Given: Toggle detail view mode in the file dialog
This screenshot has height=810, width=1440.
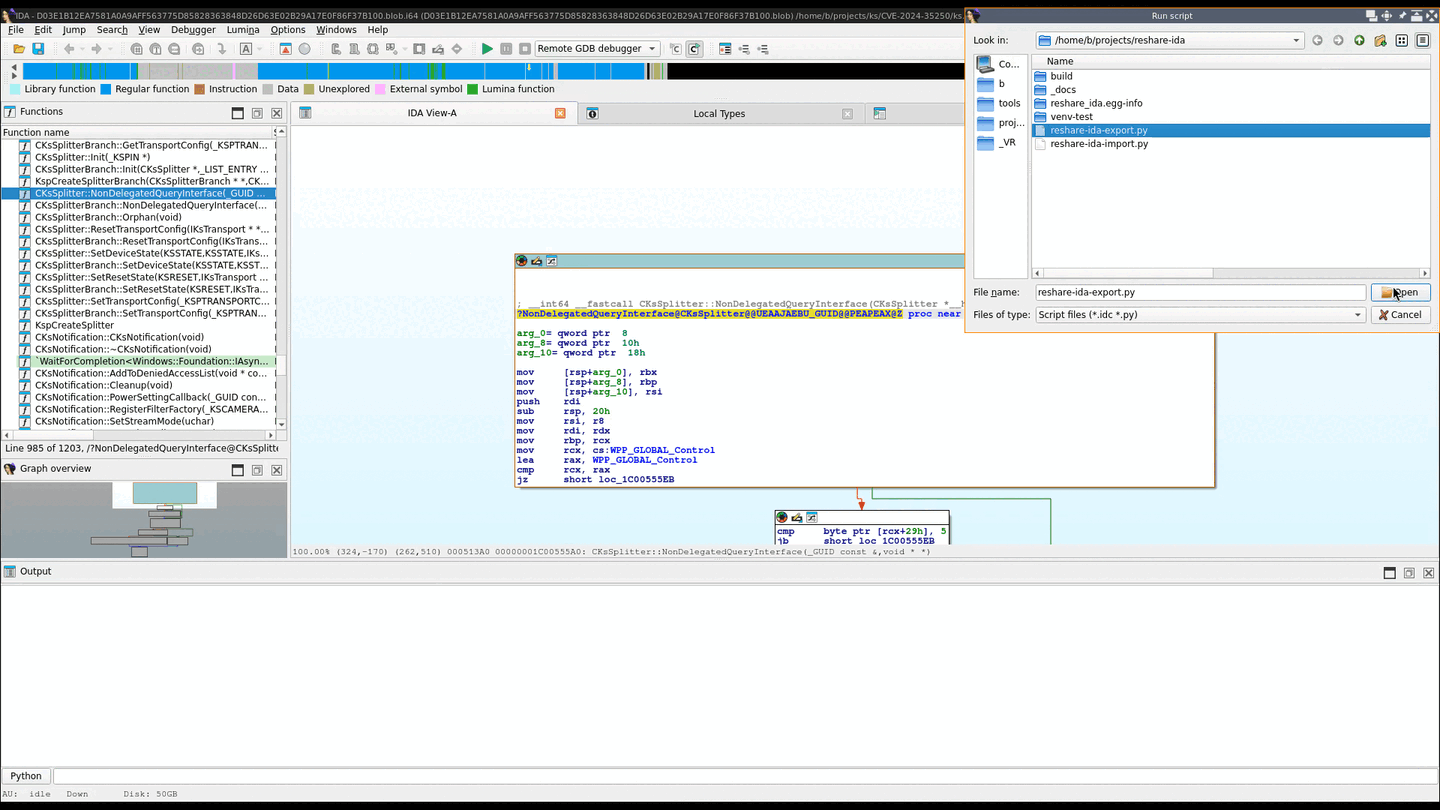Looking at the screenshot, I should pos(1424,40).
